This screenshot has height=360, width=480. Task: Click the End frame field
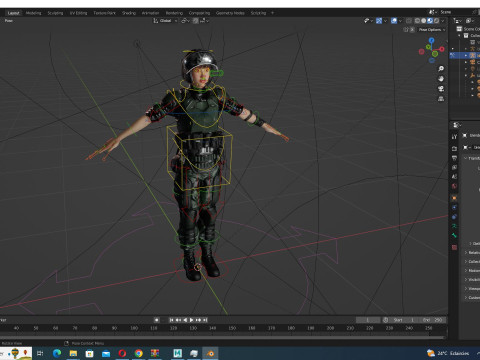point(432,320)
